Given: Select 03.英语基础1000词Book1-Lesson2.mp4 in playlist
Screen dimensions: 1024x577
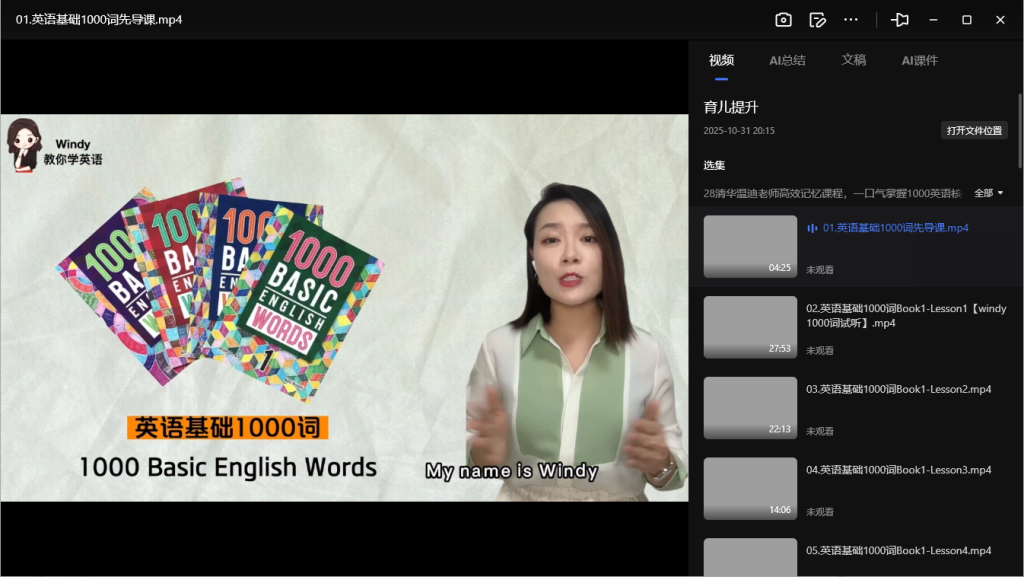Looking at the screenshot, I should click(898, 389).
